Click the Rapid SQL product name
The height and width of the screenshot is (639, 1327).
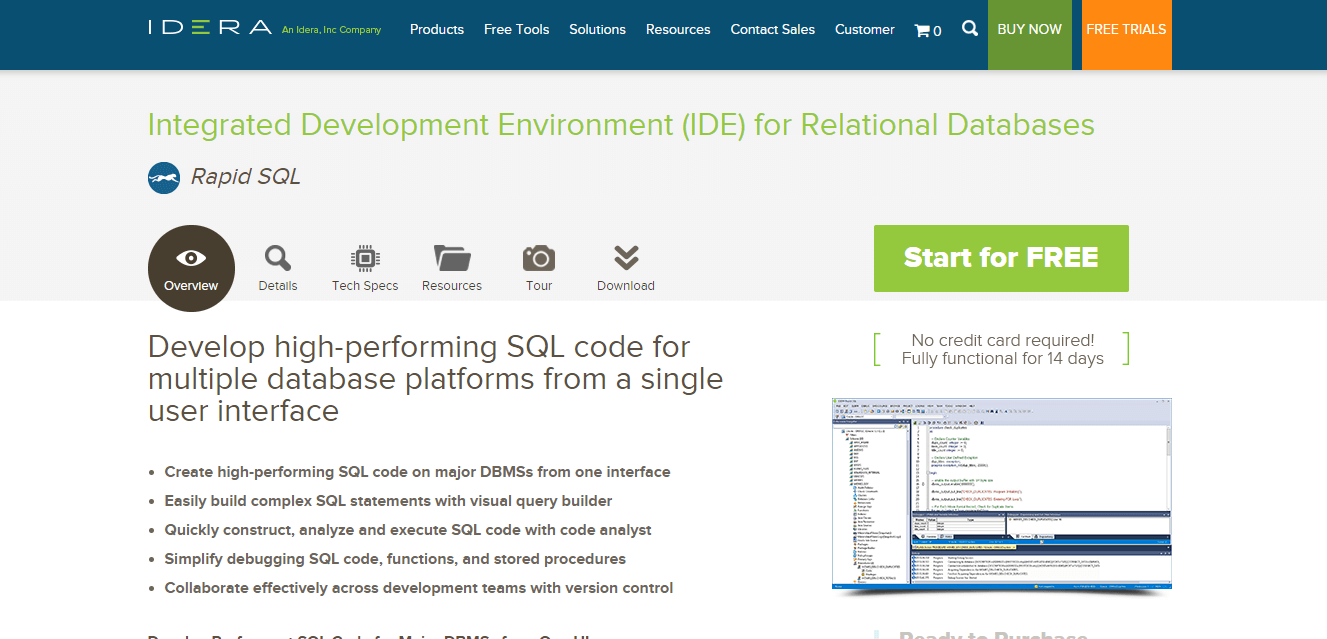click(245, 177)
